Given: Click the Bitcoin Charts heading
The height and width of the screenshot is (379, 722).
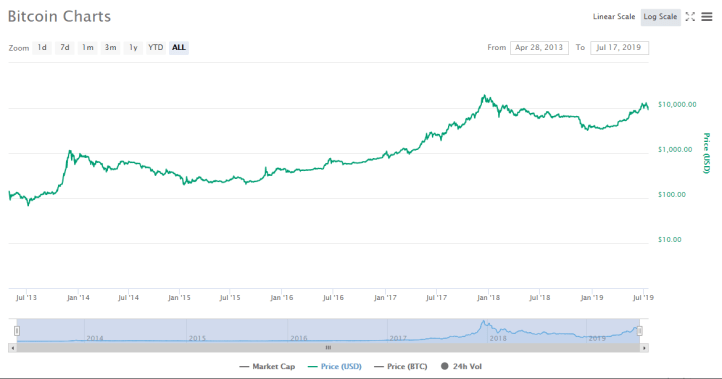Looking at the screenshot, I should click(x=59, y=17).
